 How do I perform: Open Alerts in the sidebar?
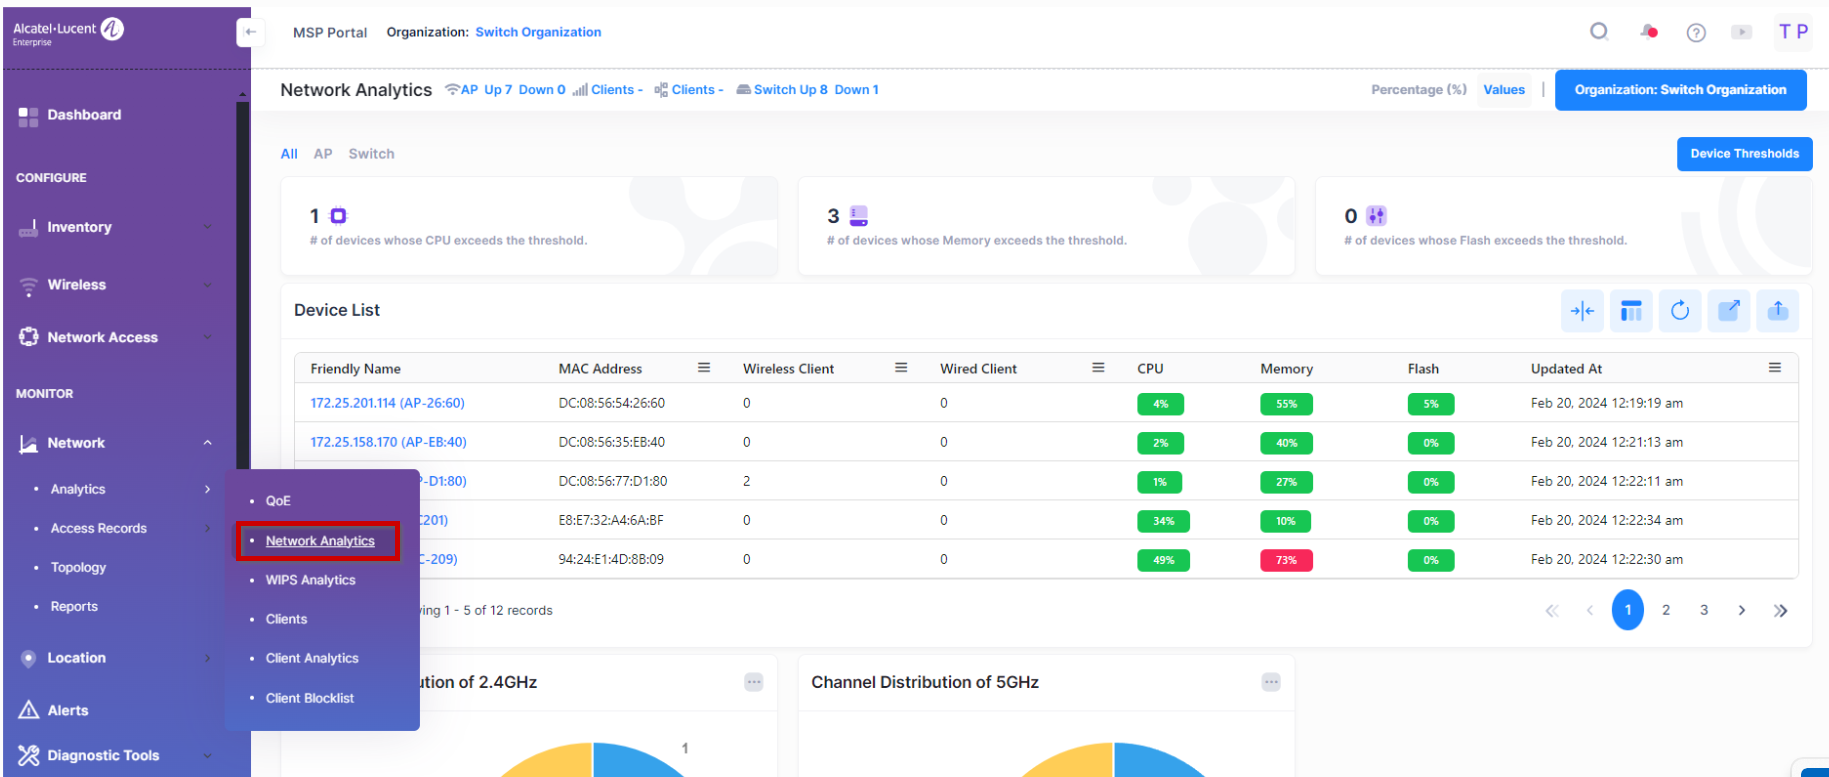[x=67, y=710]
